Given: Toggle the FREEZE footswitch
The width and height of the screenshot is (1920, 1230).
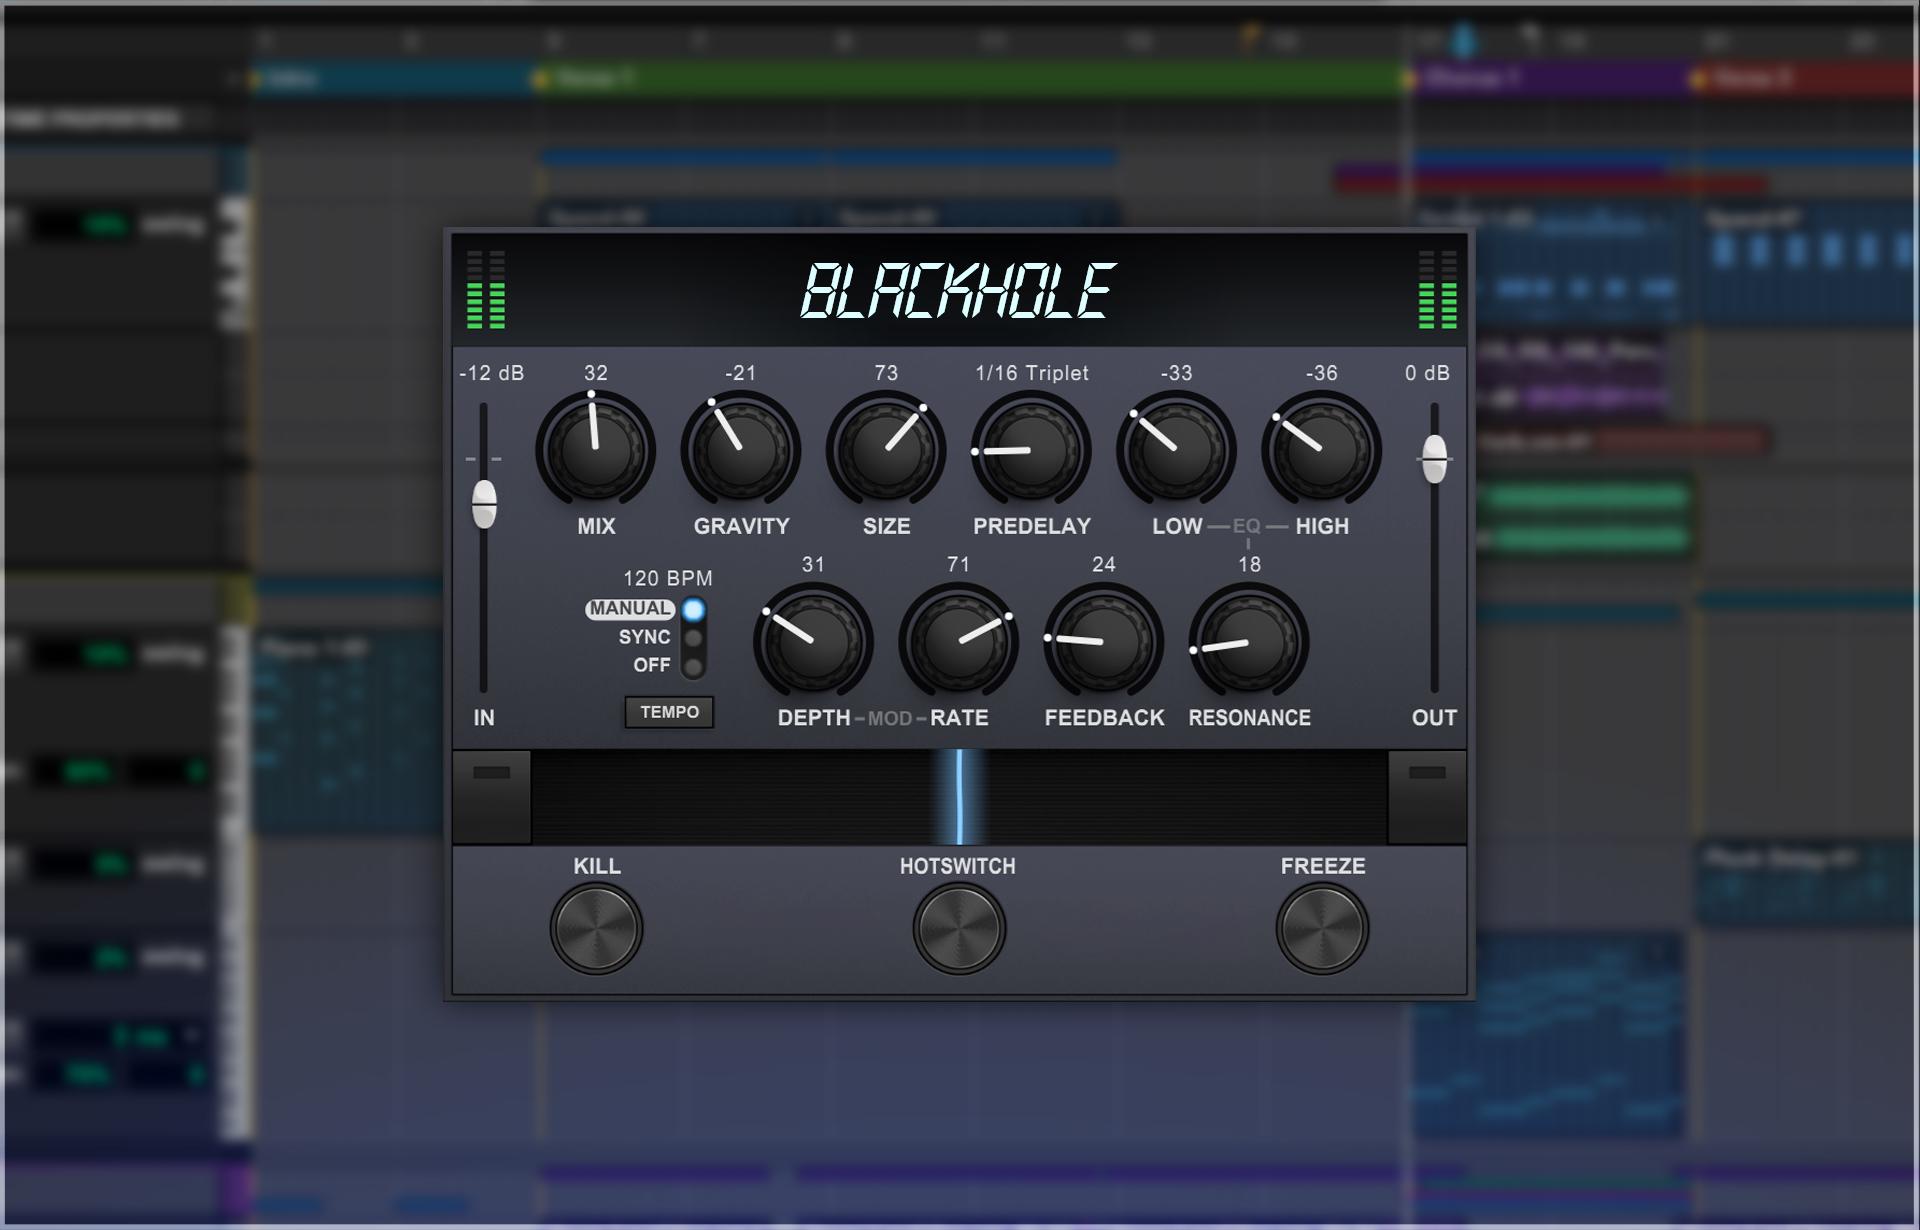Looking at the screenshot, I should tap(1322, 928).
